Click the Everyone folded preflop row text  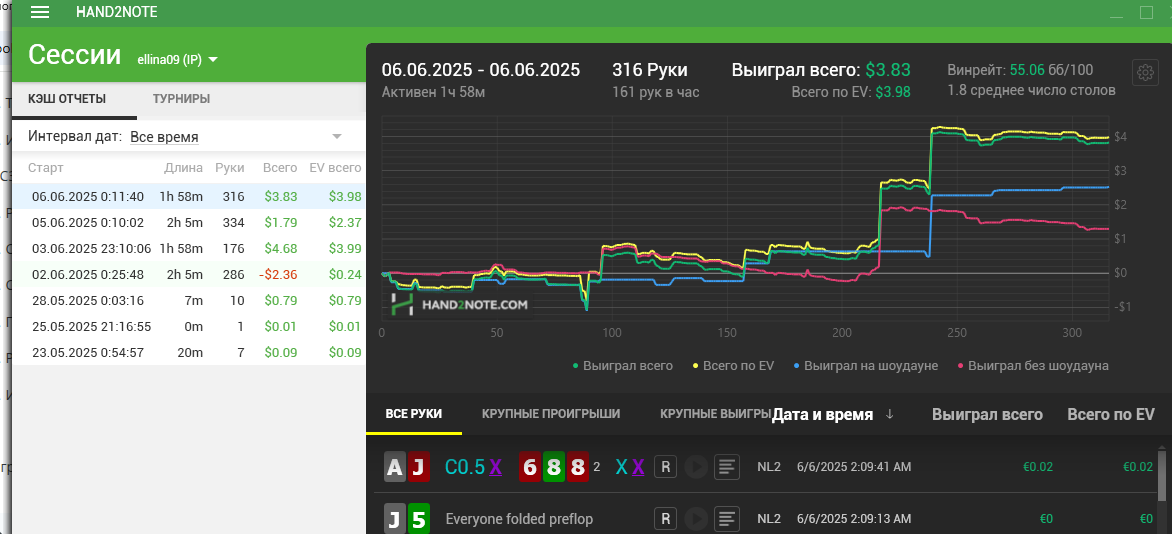click(x=519, y=518)
